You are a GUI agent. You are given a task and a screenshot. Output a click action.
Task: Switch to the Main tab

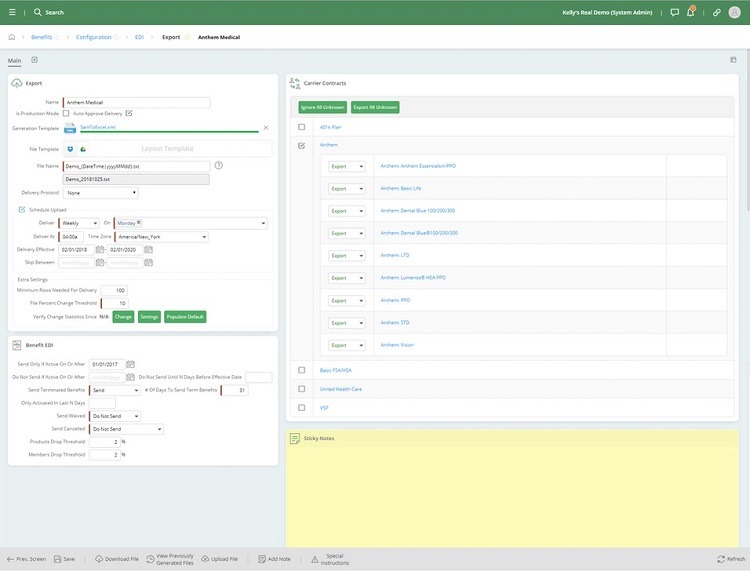14,61
